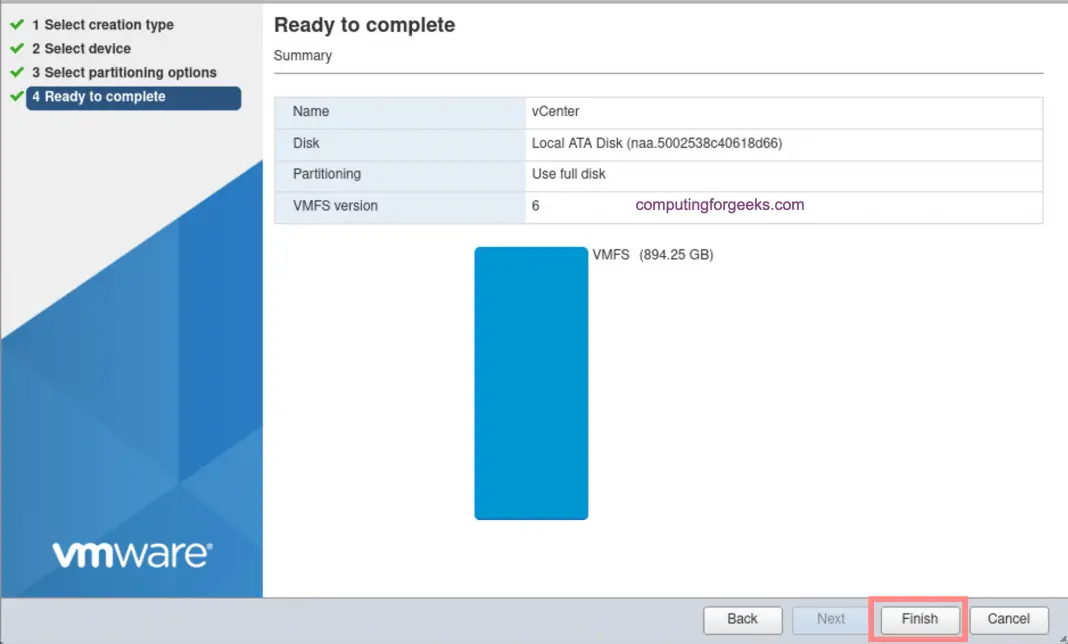
Task: Click the VMware logo
Action: point(131,551)
